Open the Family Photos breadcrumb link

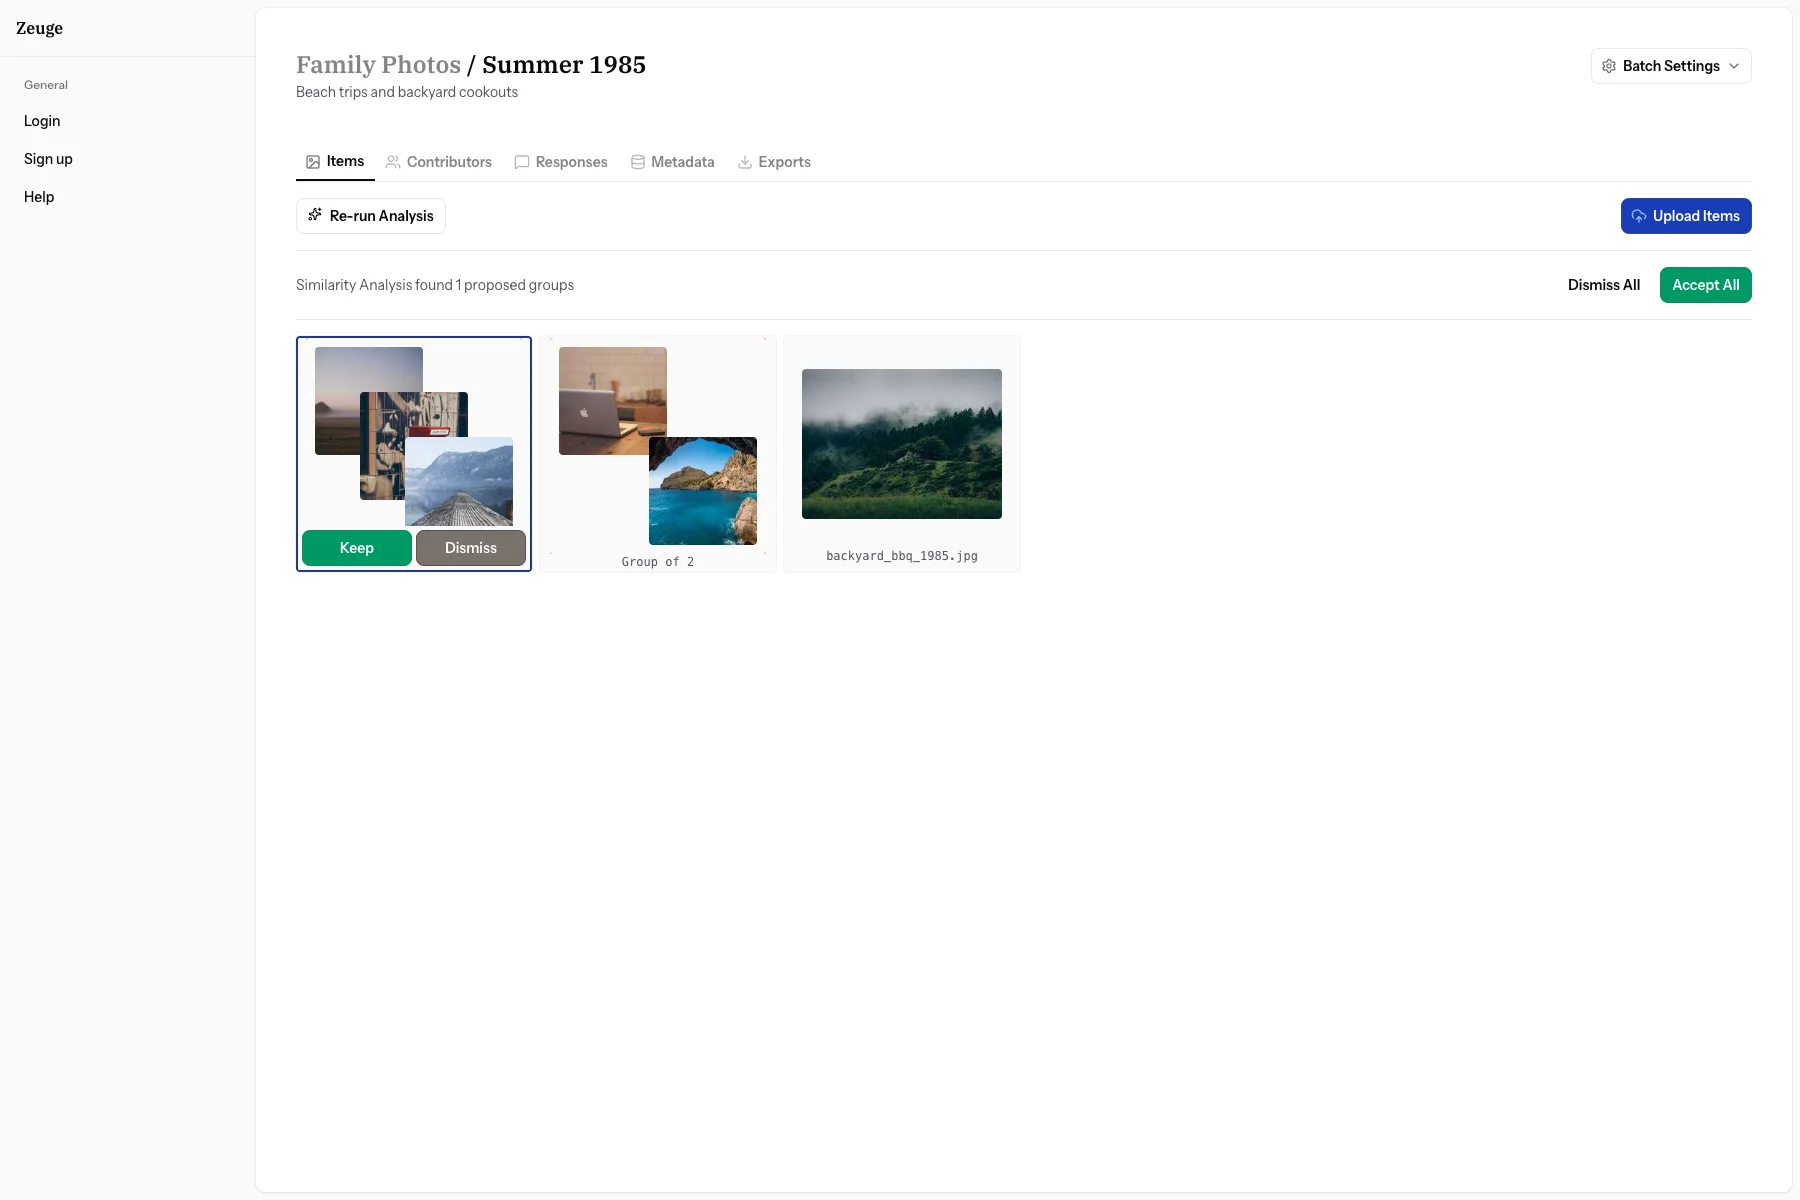point(378,65)
